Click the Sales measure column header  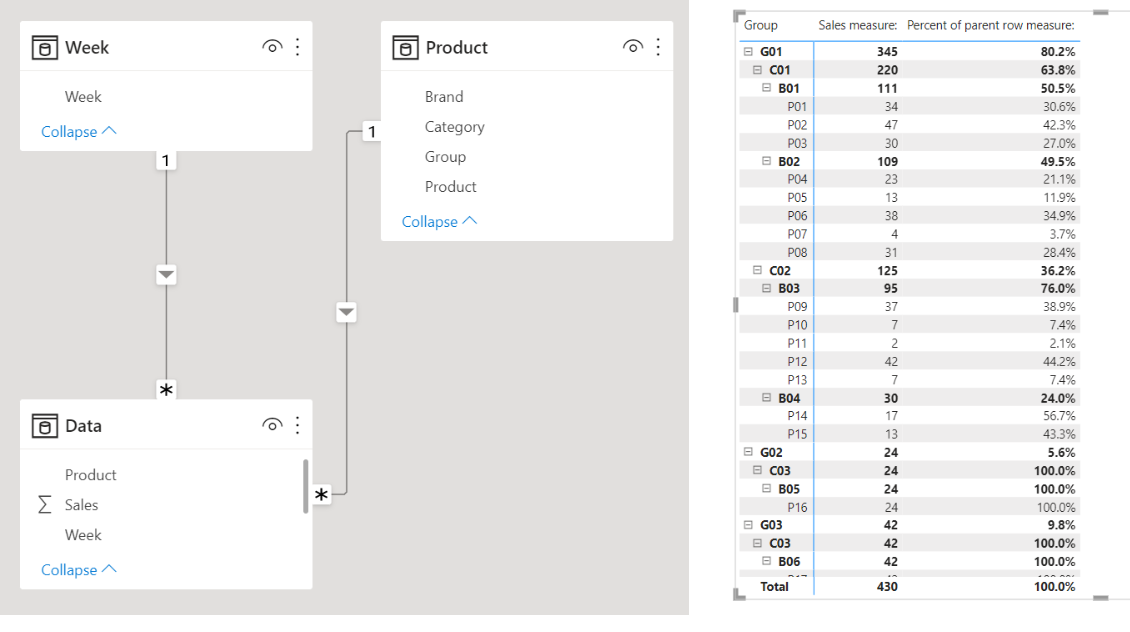[x=858, y=25]
